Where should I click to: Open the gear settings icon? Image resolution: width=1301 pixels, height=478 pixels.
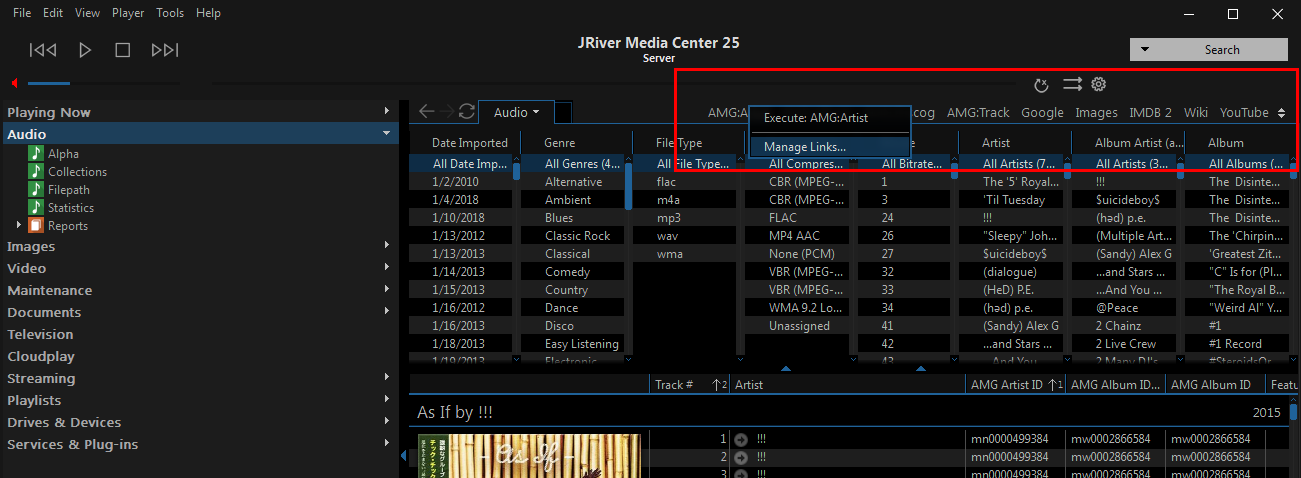coord(1098,85)
